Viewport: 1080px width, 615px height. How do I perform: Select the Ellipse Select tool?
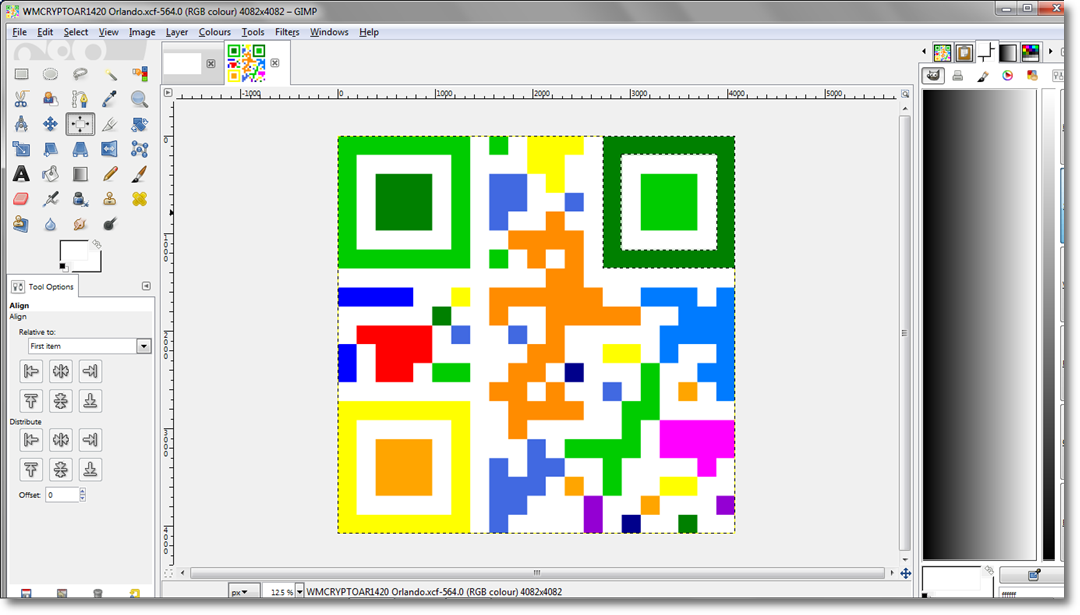click(50, 74)
